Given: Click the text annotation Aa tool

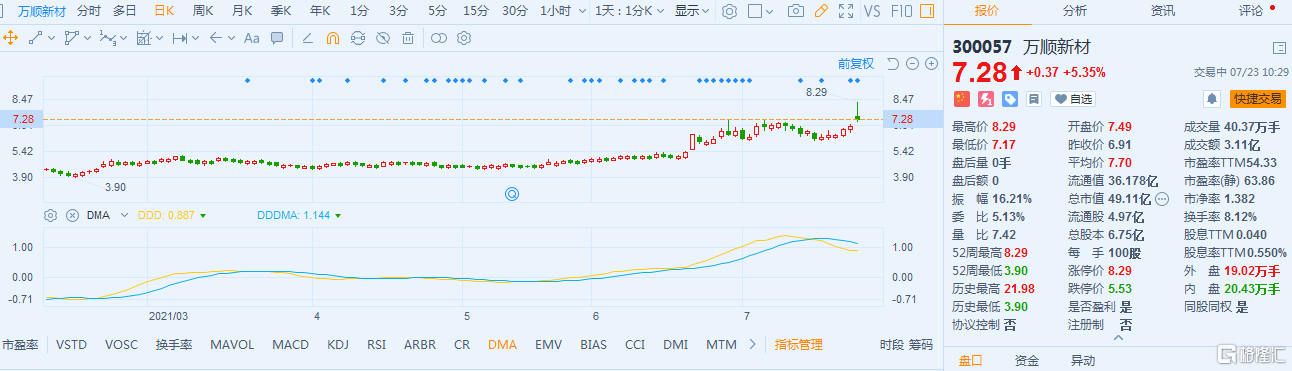Looking at the screenshot, I should tap(251, 38).
